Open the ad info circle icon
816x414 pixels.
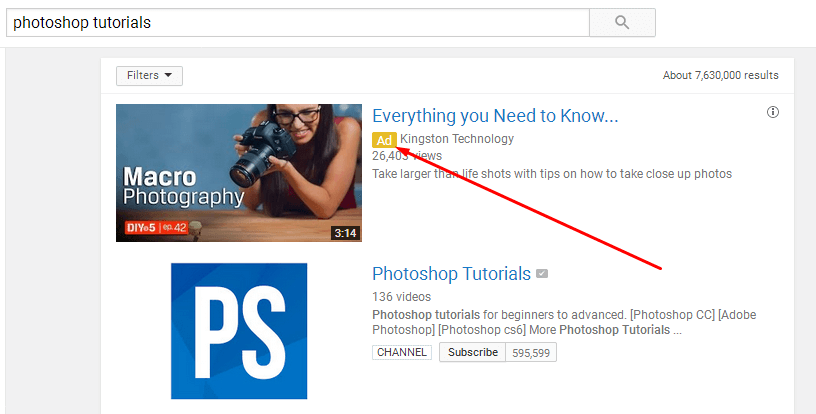[x=773, y=112]
